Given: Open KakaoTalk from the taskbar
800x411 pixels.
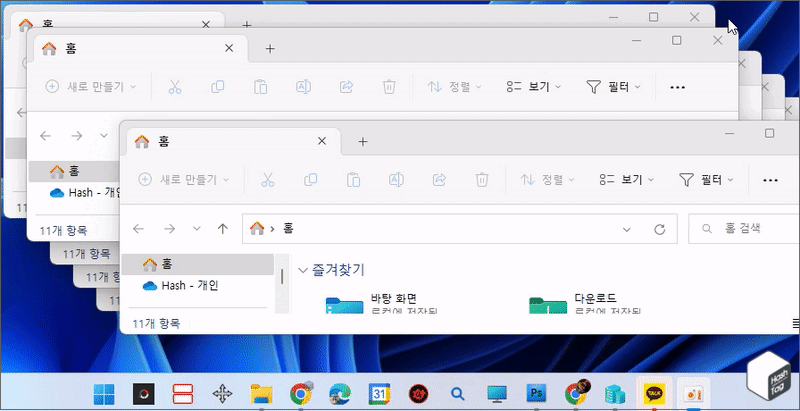Looking at the screenshot, I should [654, 394].
